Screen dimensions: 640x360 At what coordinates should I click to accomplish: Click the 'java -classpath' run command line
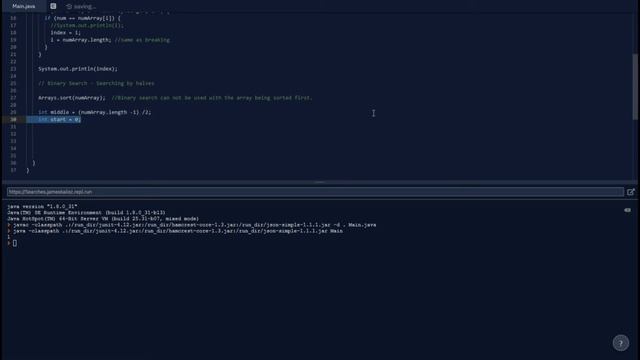[x=178, y=231]
